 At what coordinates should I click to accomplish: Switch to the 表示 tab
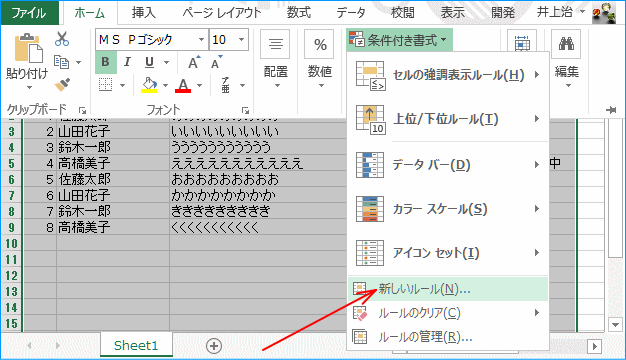[x=453, y=13]
